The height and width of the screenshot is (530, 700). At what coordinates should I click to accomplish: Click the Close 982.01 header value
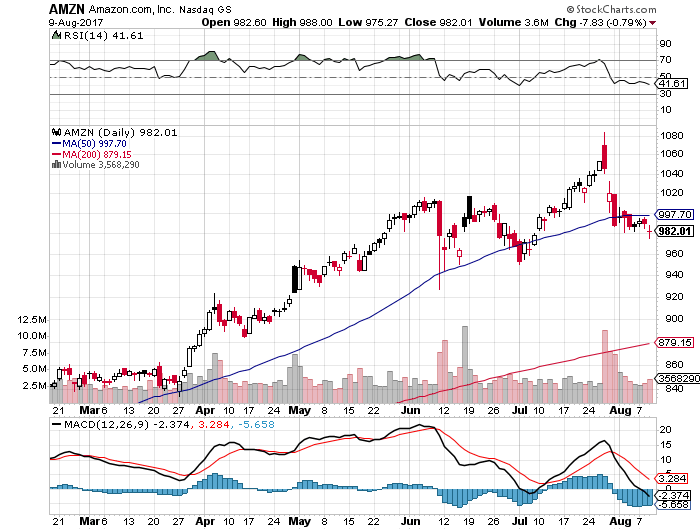tap(438, 22)
